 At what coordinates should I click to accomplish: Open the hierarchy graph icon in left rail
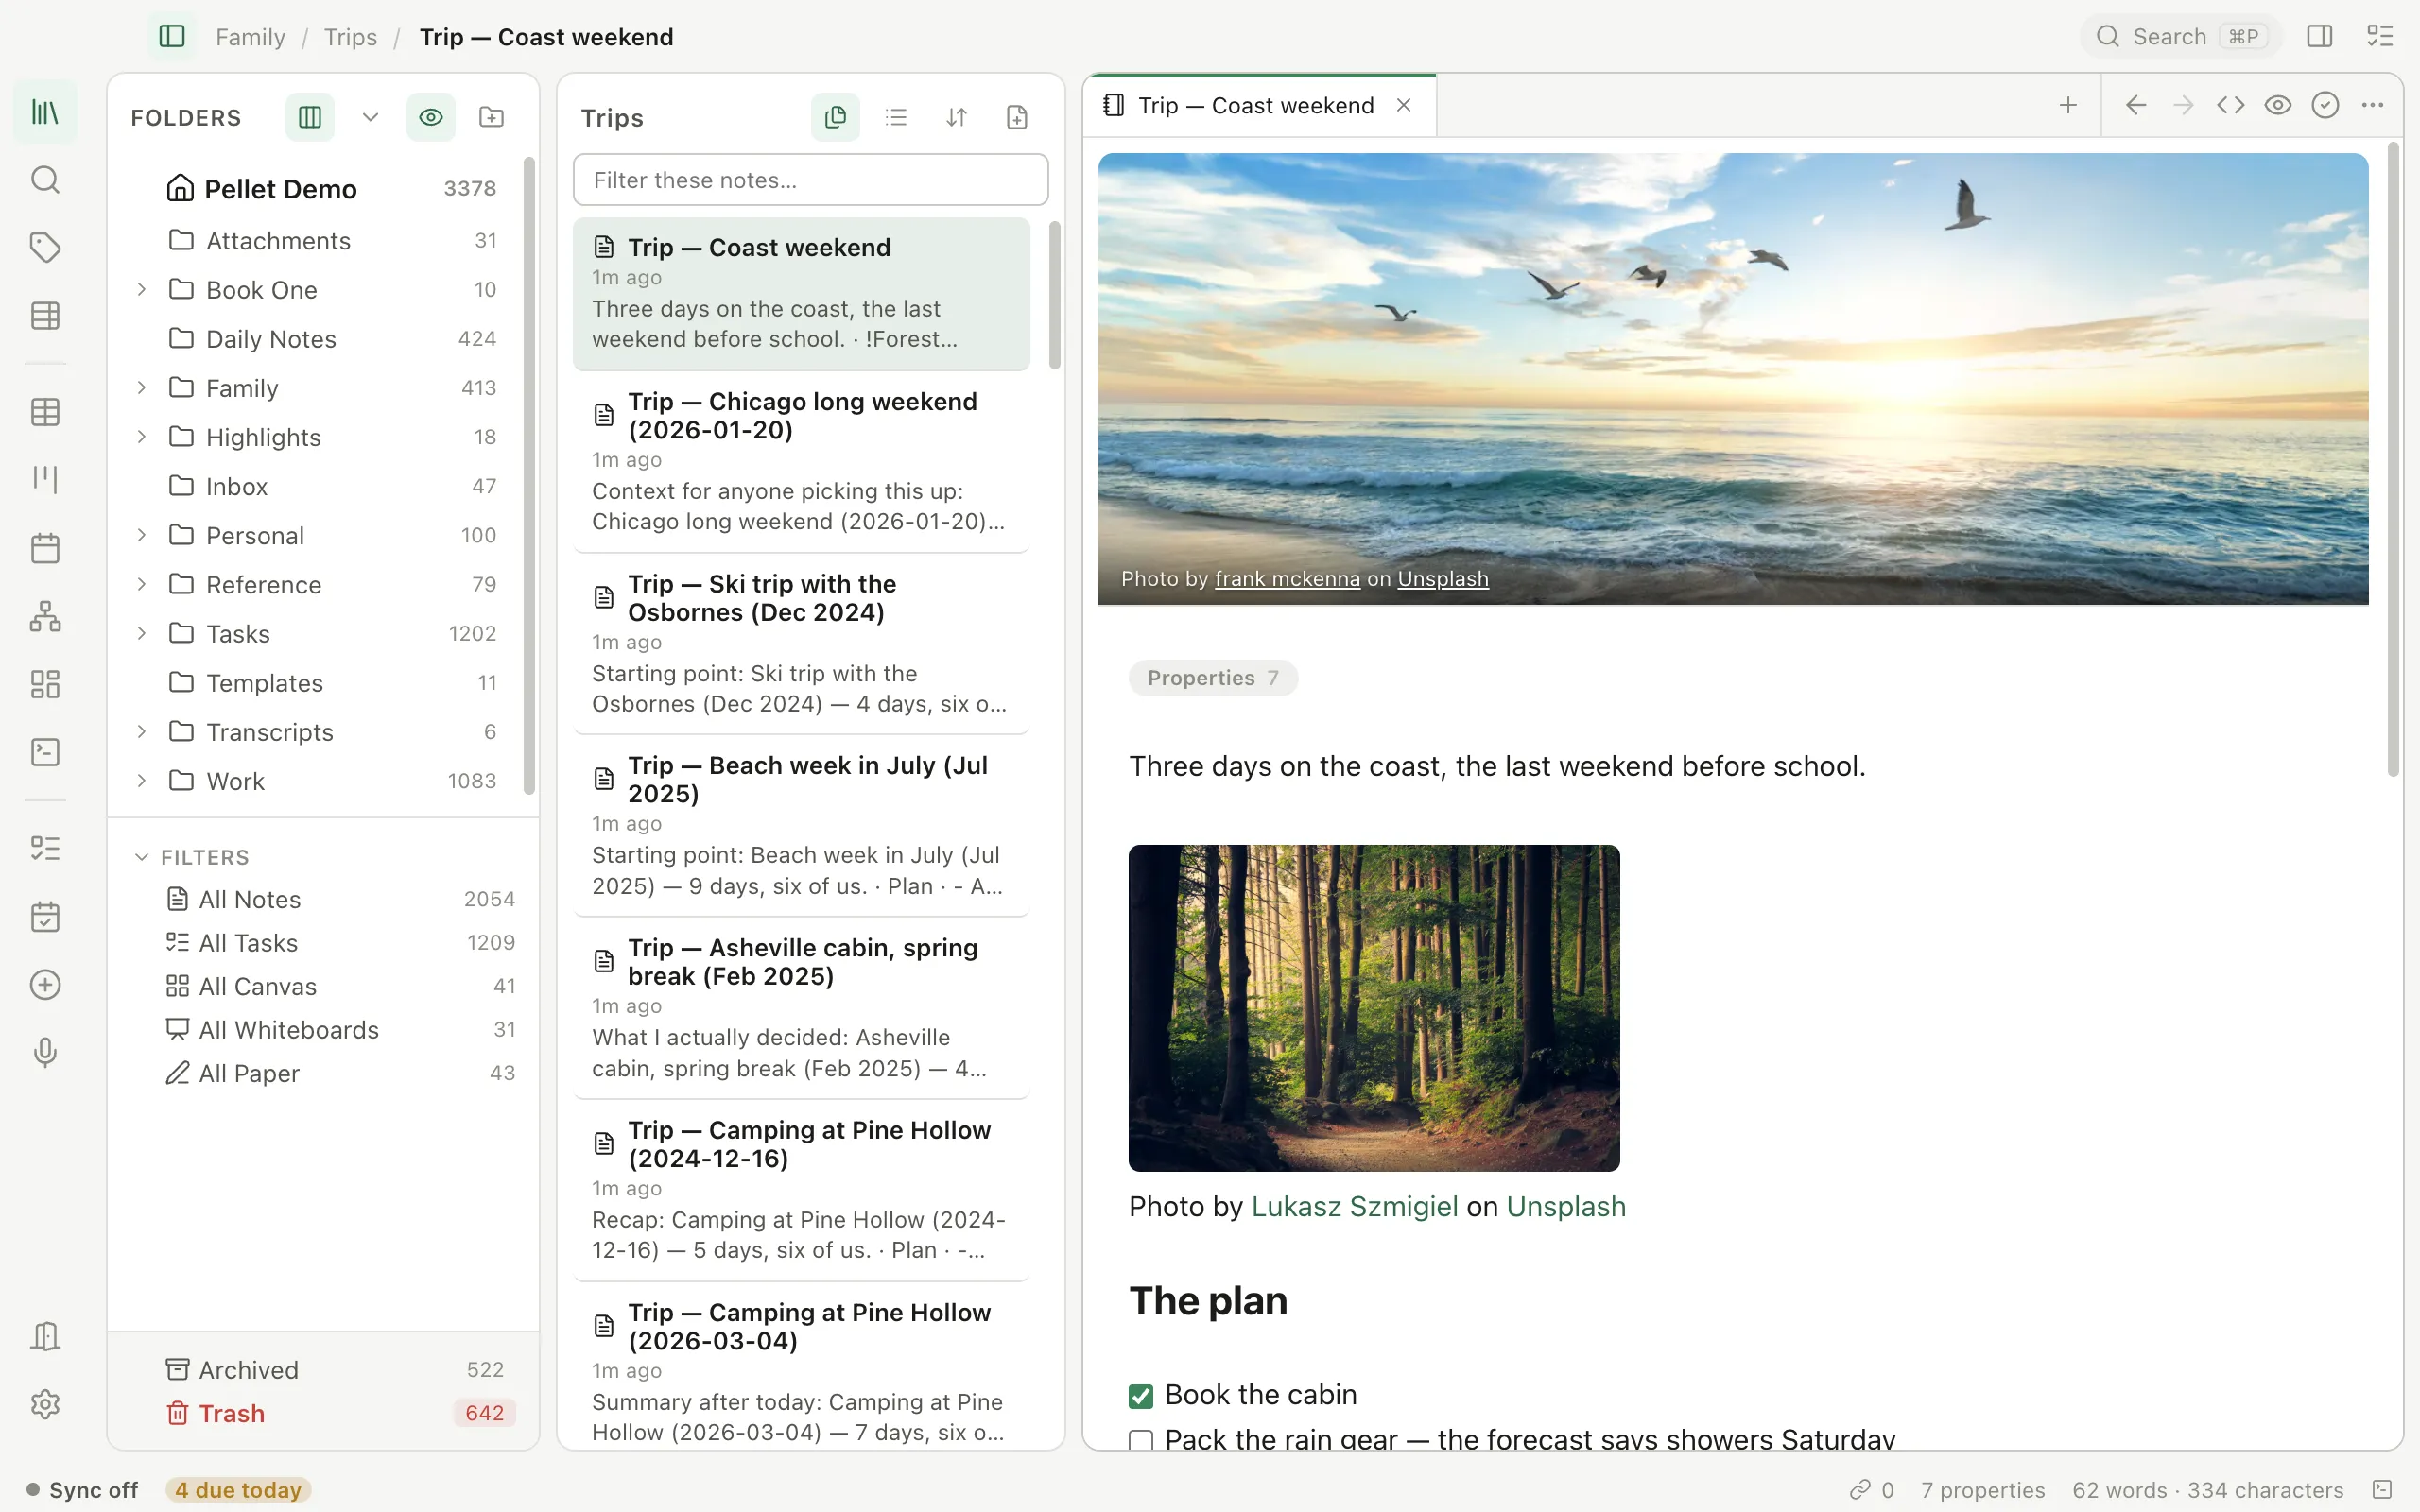click(45, 616)
